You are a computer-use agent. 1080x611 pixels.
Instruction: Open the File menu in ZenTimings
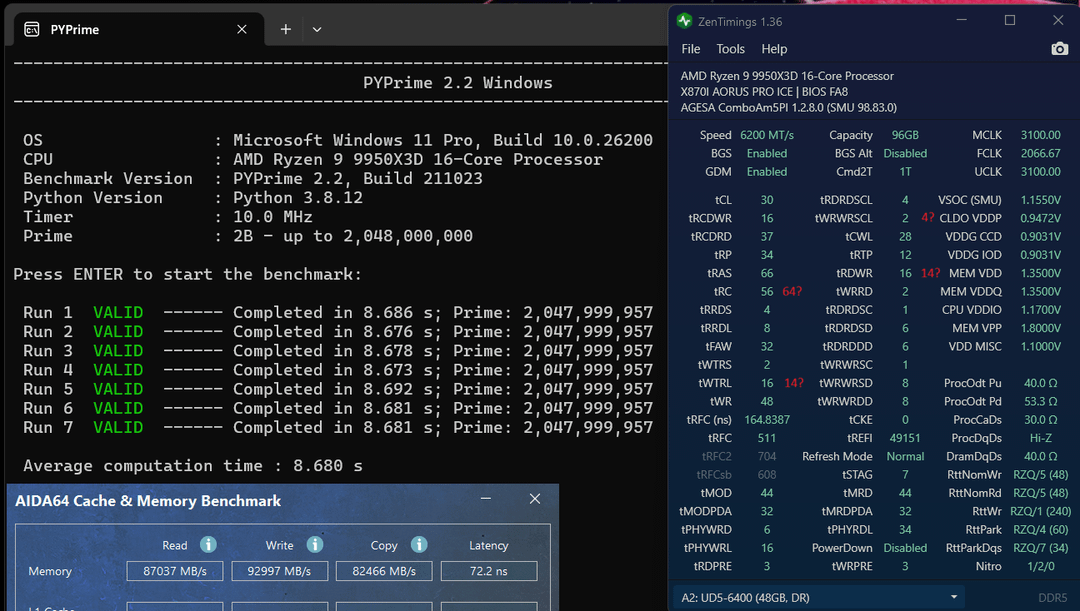pos(691,49)
